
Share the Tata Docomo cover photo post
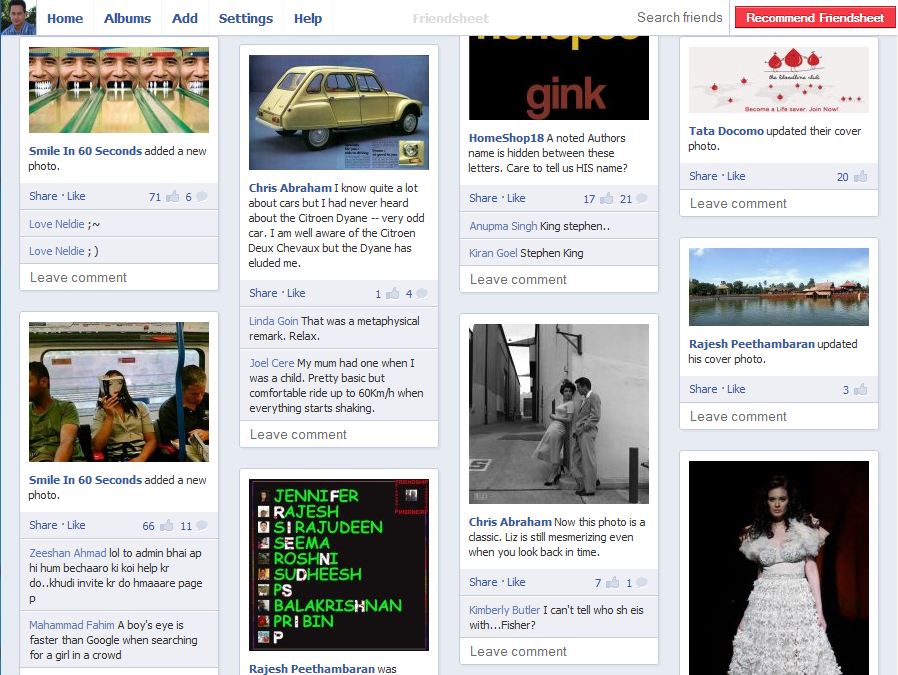703,176
